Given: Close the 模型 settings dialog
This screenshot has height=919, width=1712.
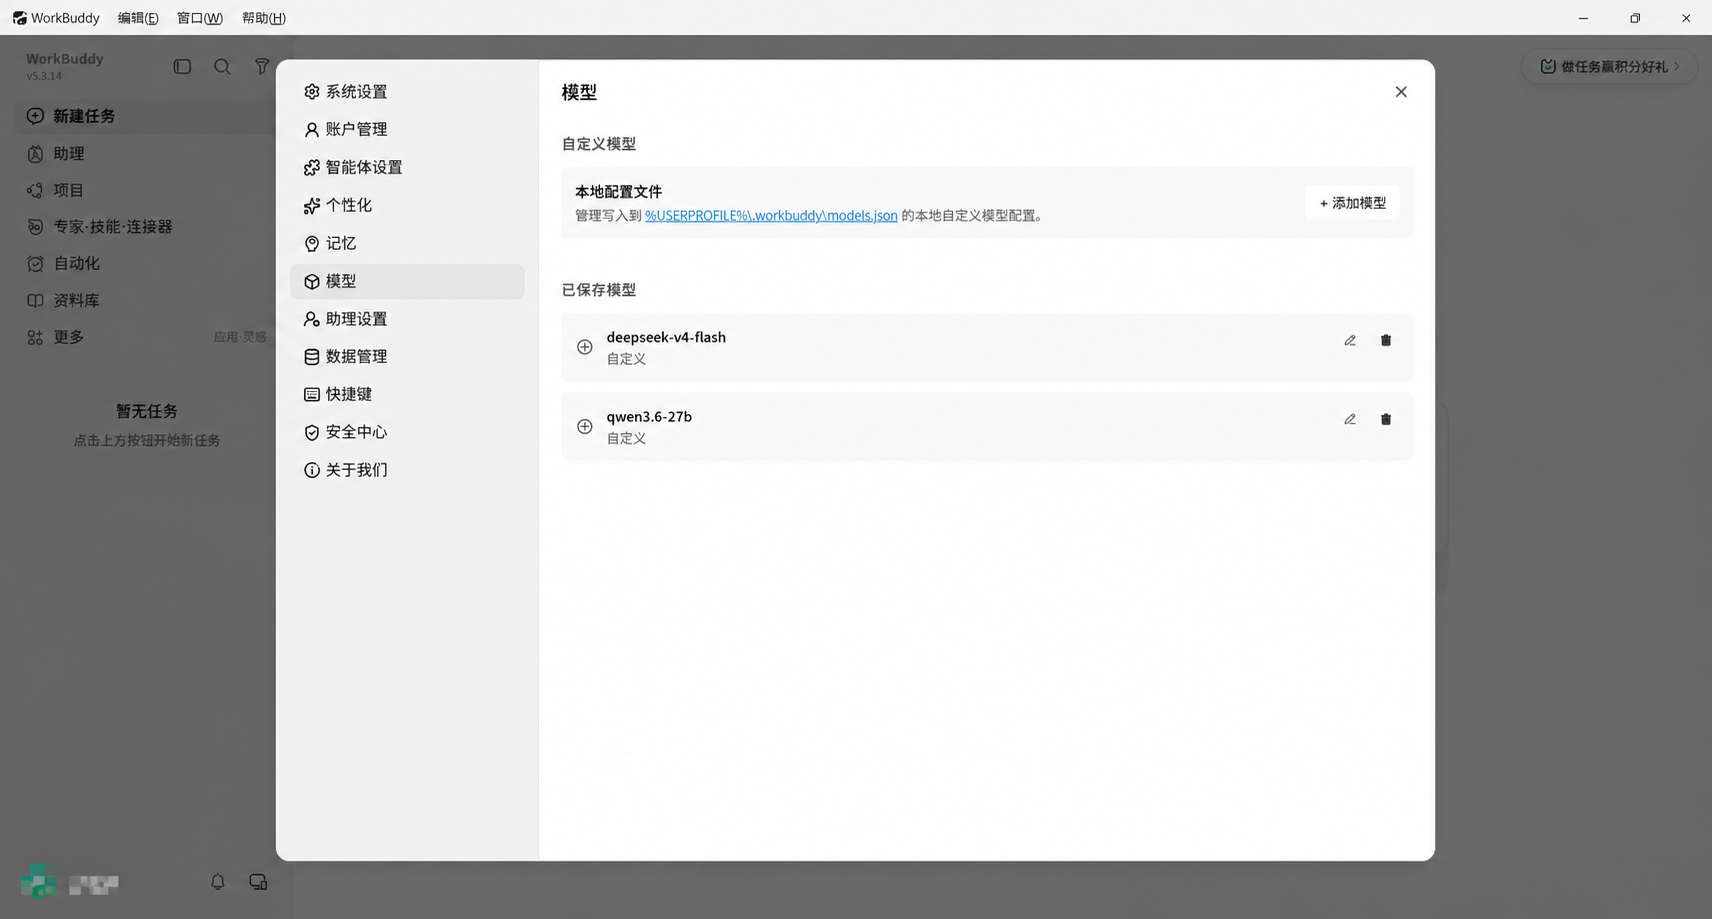Looking at the screenshot, I should pyautogui.click(x=1401, y=92).
